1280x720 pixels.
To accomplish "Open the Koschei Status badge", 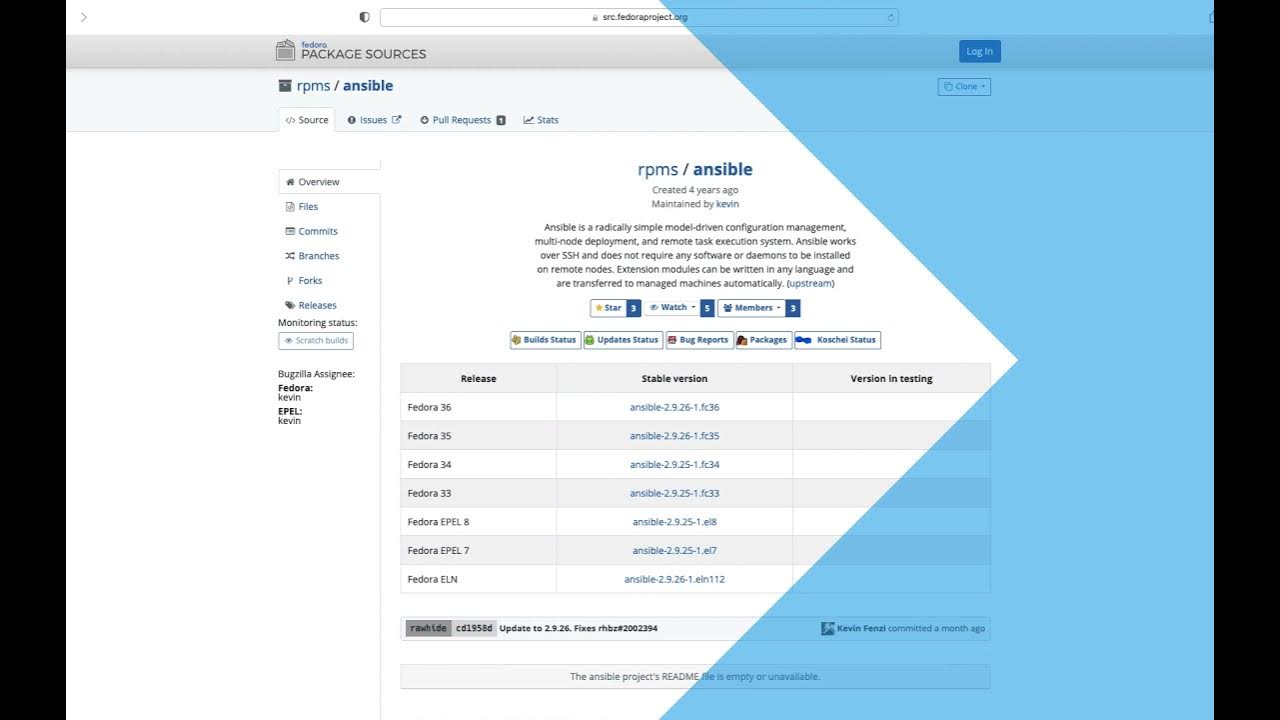I will click(x=838, y=340).
